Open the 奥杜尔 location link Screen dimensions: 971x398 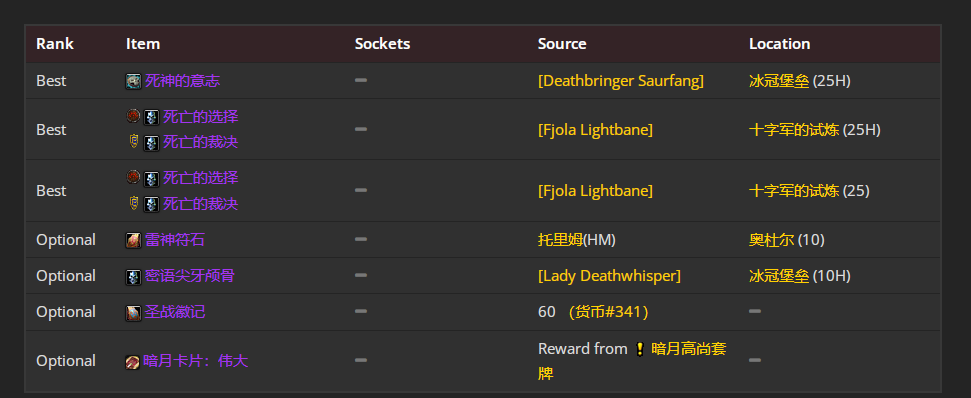[771, 240]
